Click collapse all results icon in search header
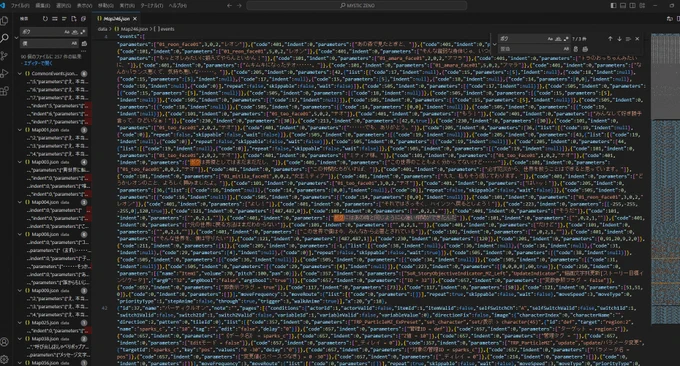Viewport: 680px width, 366px height. (x=83, y=19)
